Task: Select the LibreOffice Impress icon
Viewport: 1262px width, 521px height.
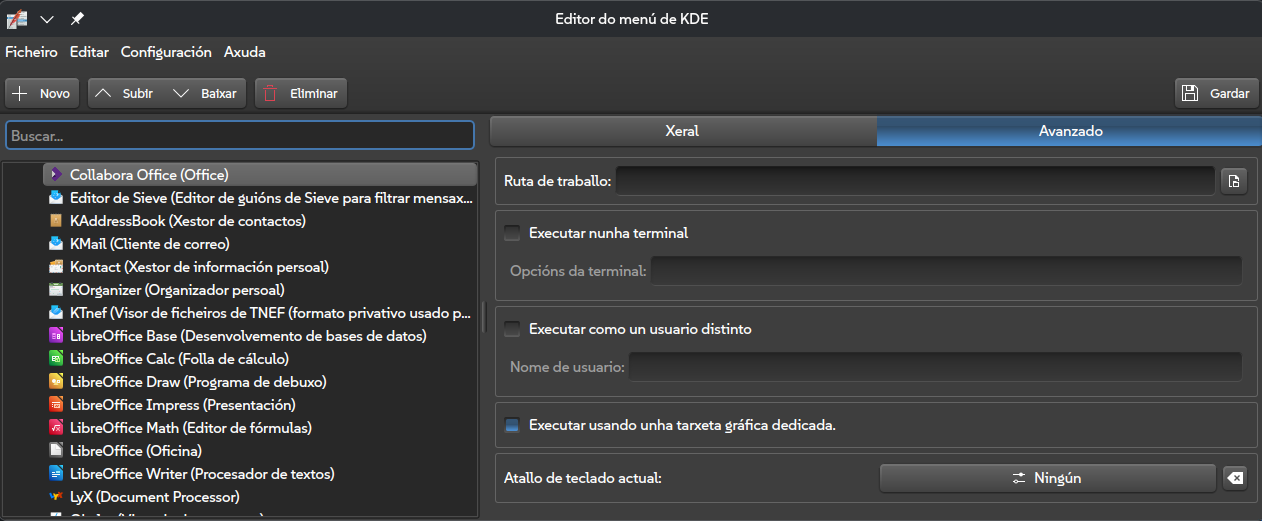Action: [x=56, y=405]
